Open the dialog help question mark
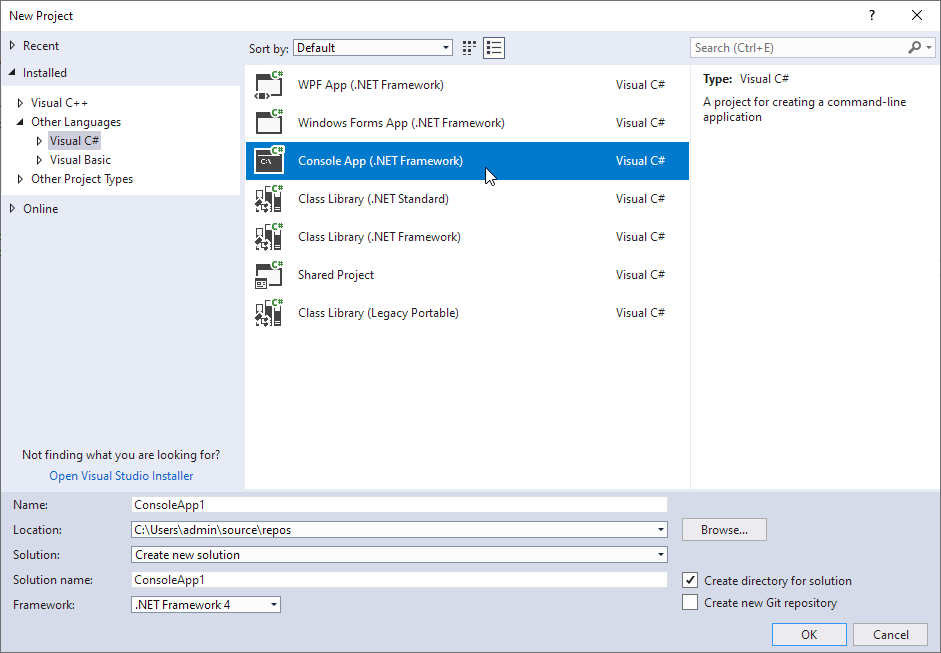Screen dimensions: 941x653 [872, 16]
